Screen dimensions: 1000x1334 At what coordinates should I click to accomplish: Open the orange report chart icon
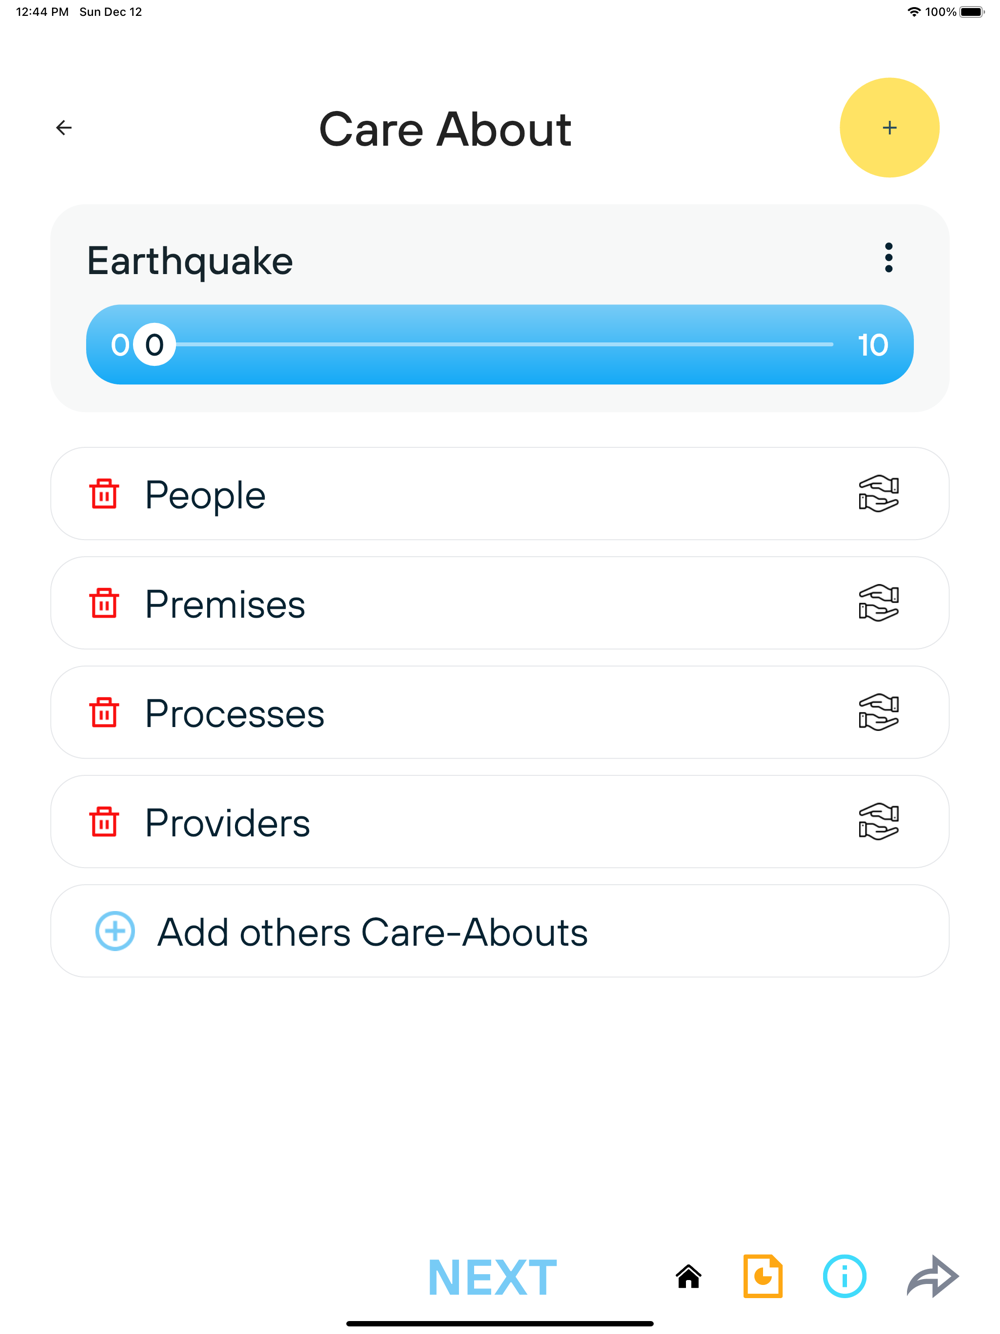(x=763, y=1277)
